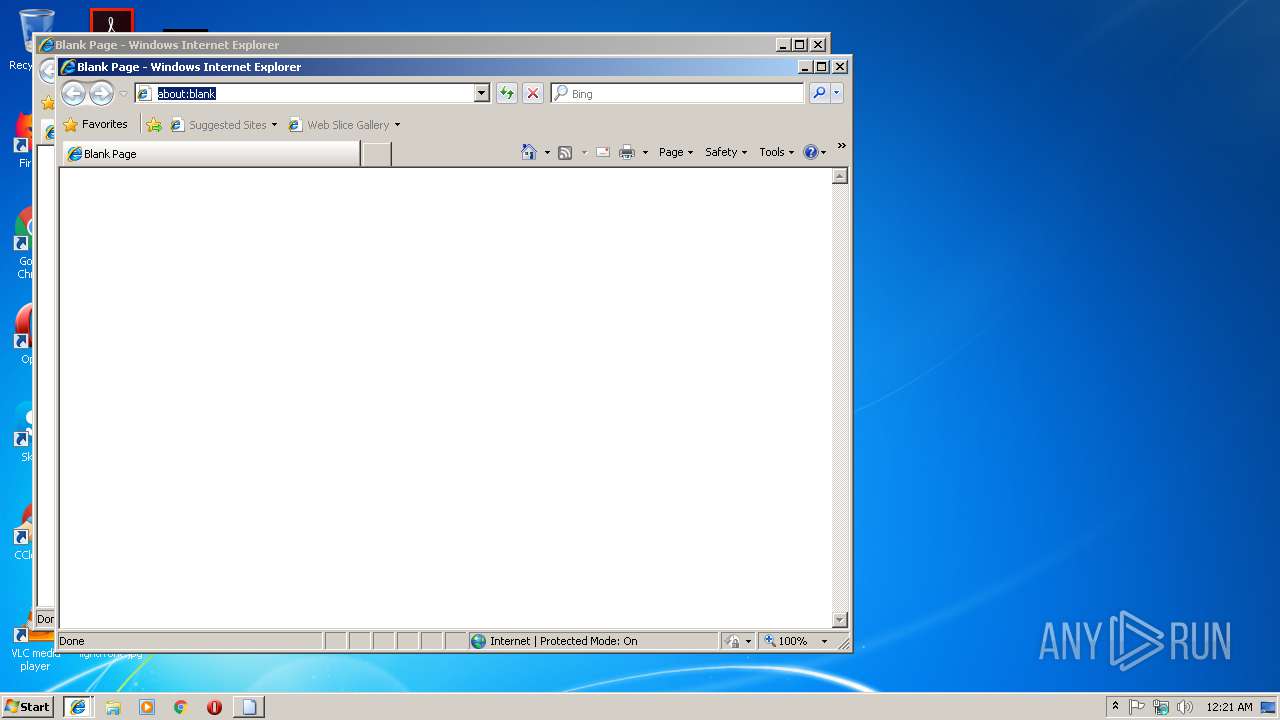Open the recent pages dropdown arrow
This screenshot has width=1280, height=720.
tap(123, 94)
